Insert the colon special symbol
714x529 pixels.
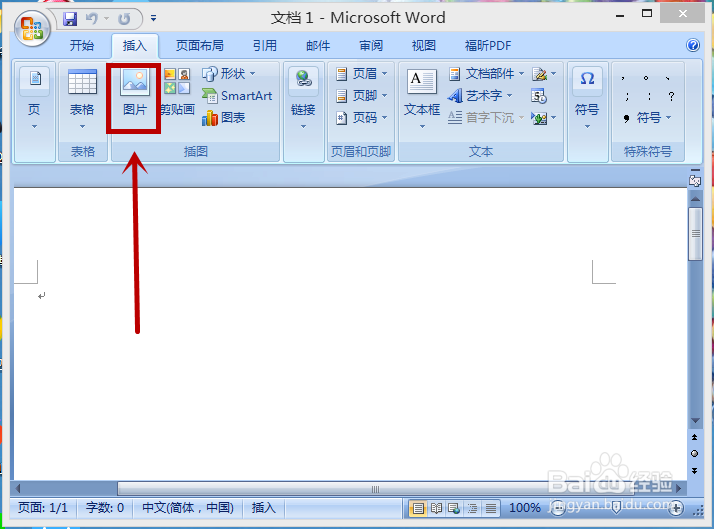point(649,96)
